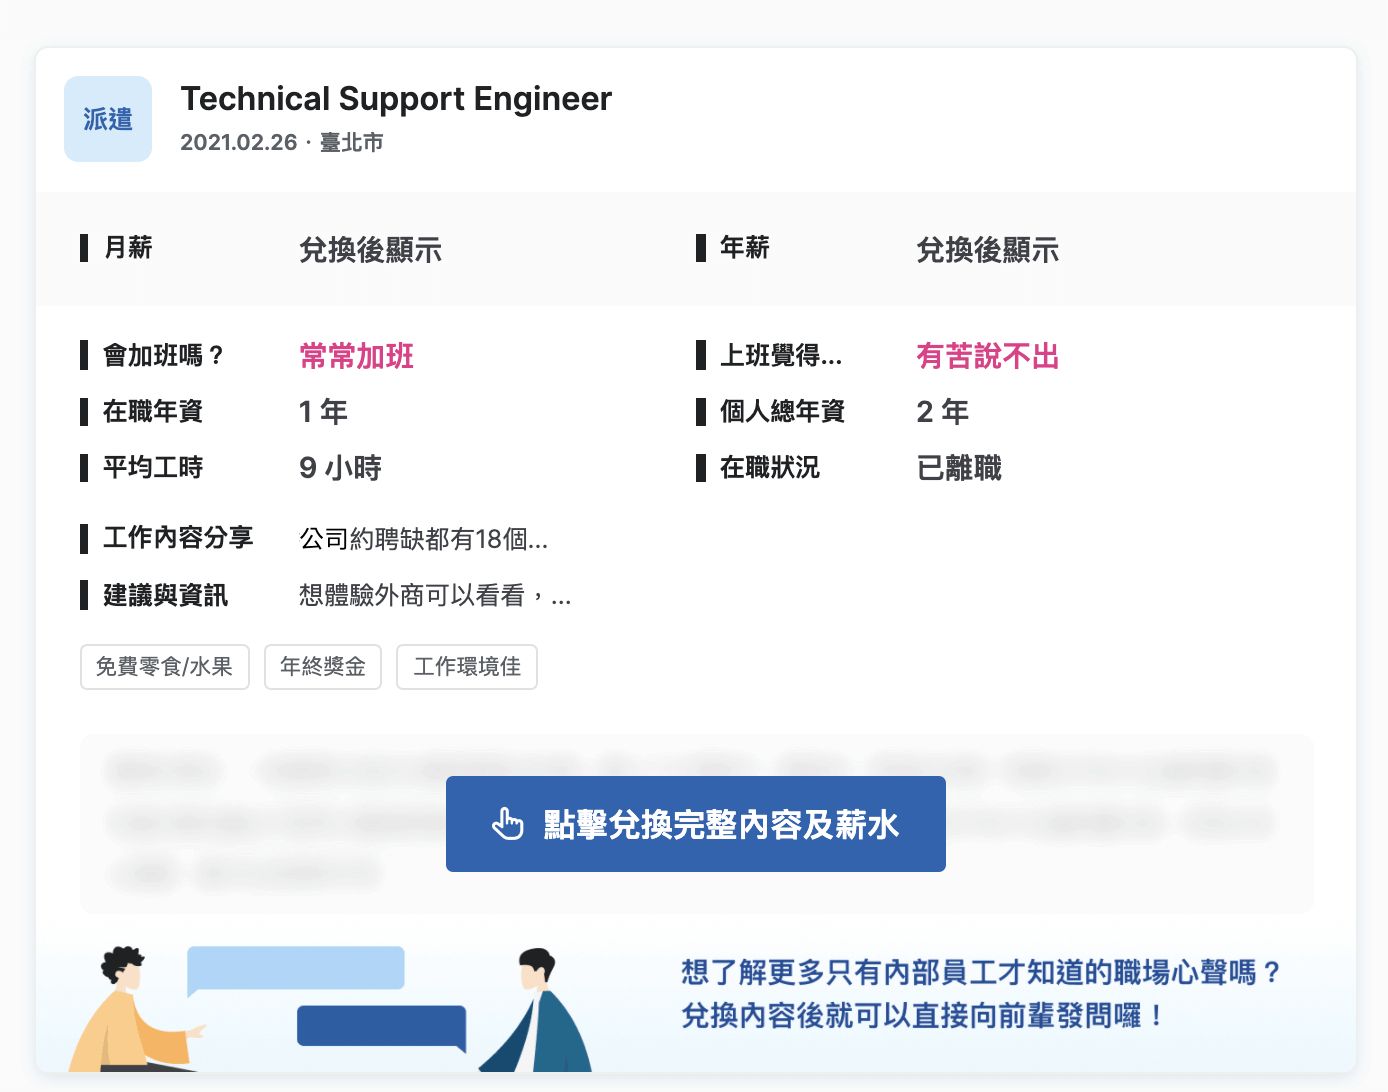Screen dimensions: 1388x1092
Task: Select the 工作環境佳 tag
Action: [467, 667]
